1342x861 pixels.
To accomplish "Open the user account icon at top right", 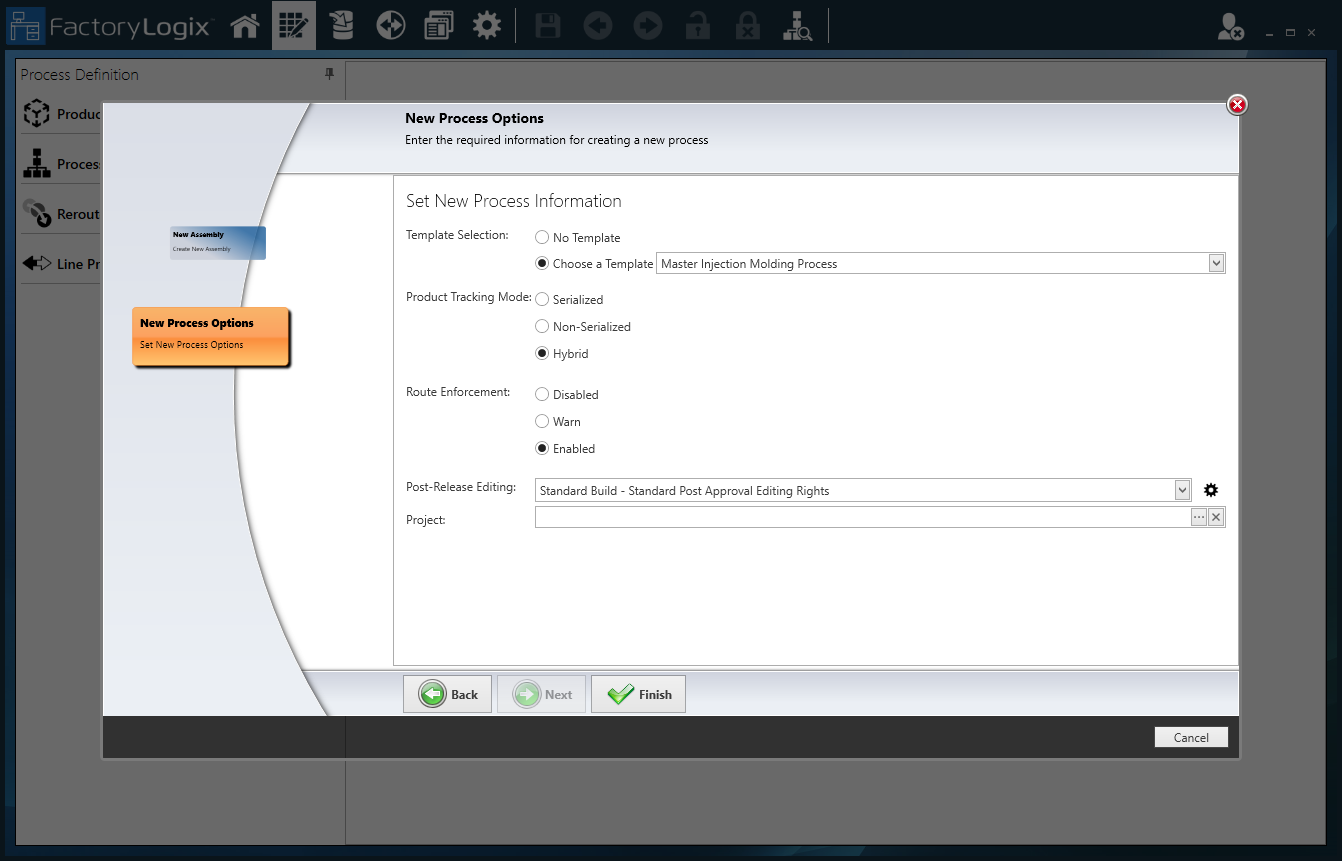I will coord(1230,28).
